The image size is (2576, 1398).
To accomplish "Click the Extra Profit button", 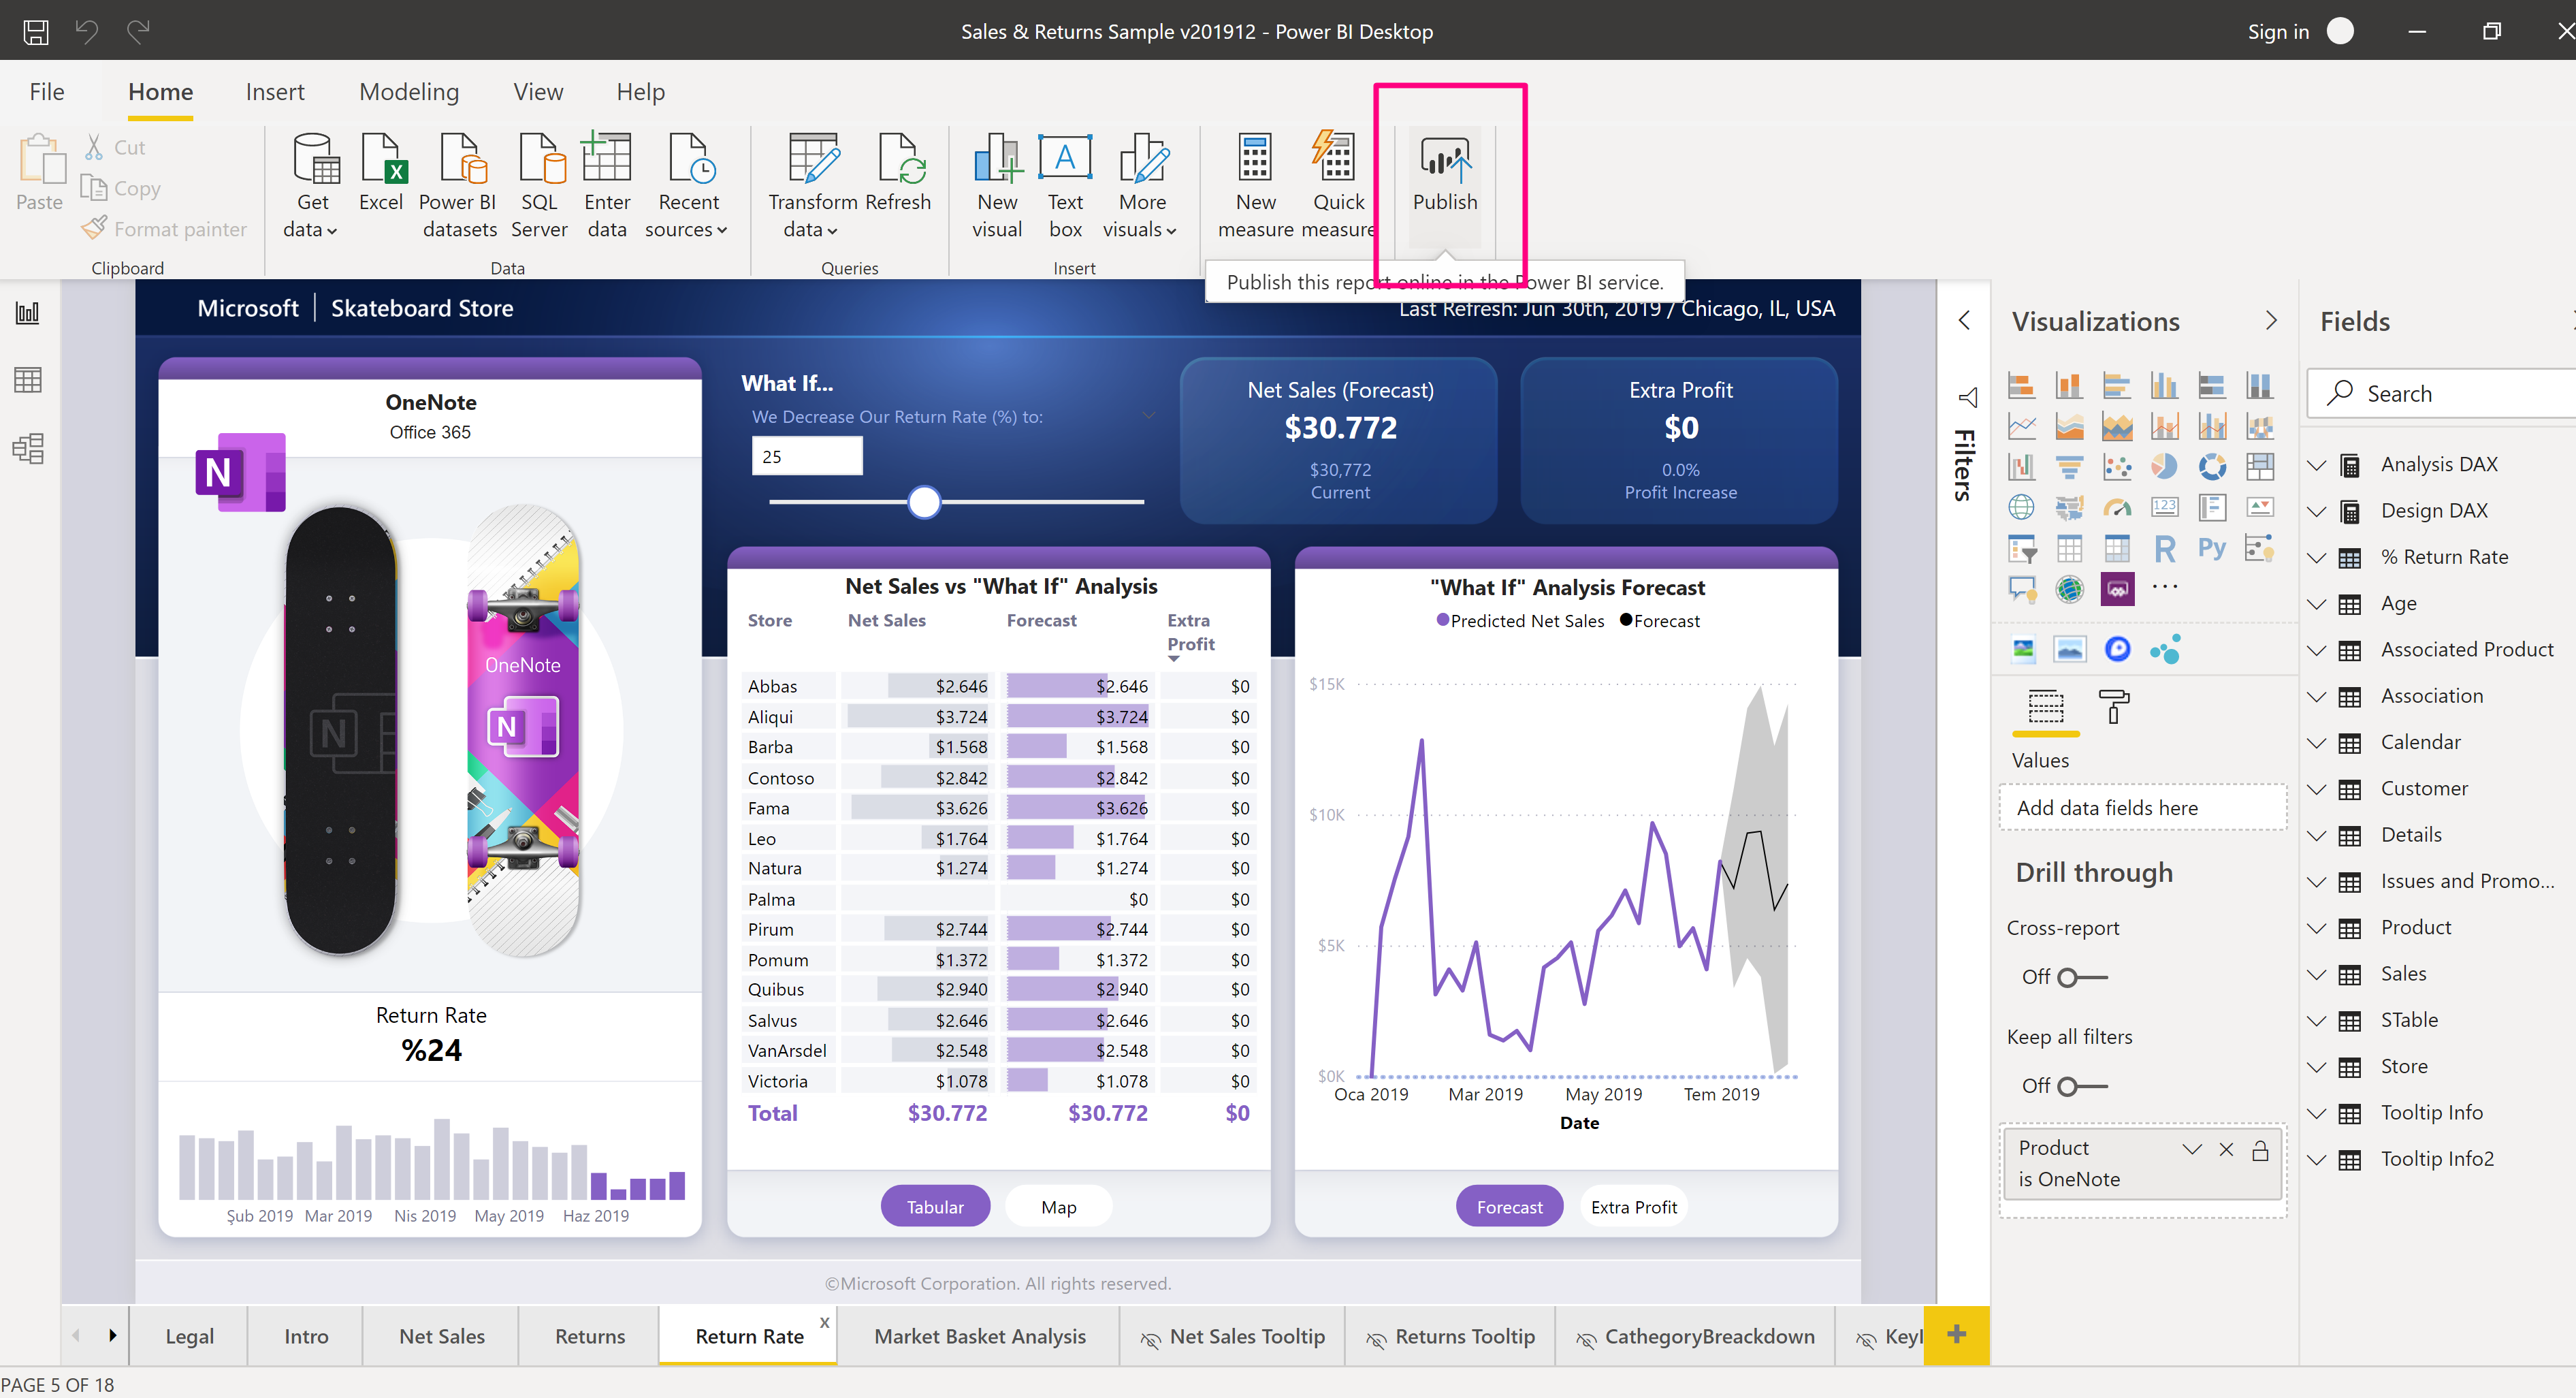I will (x=1634, y=1207).
